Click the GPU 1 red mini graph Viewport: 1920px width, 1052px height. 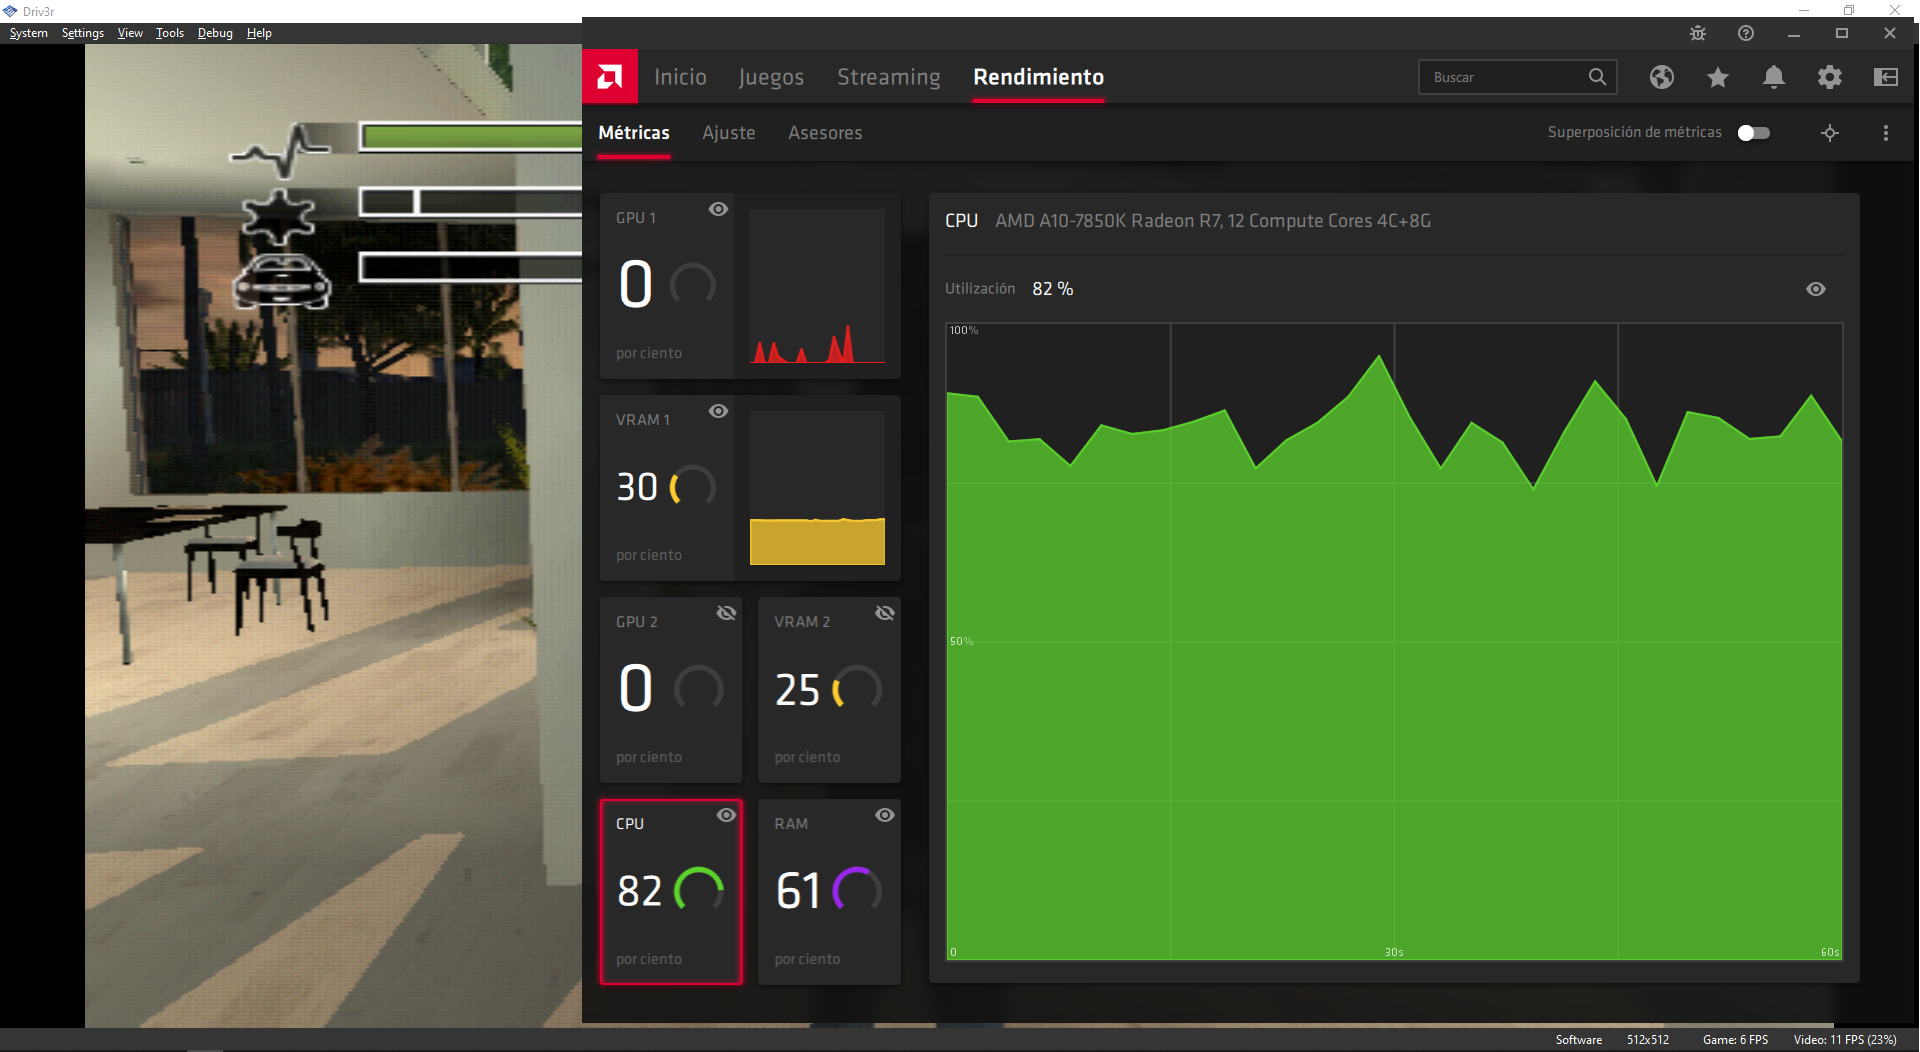(x=817, y=286)
